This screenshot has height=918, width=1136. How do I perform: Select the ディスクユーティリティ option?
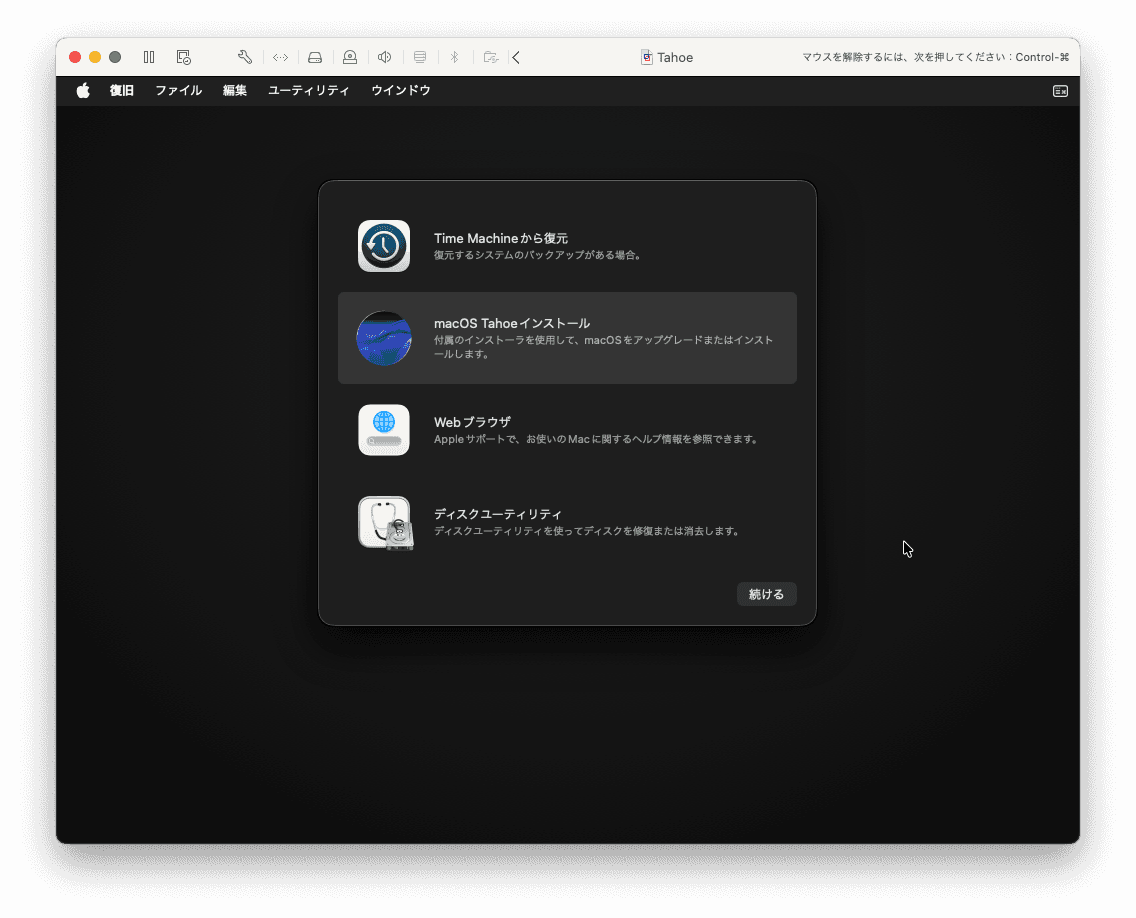coord(567,522)
